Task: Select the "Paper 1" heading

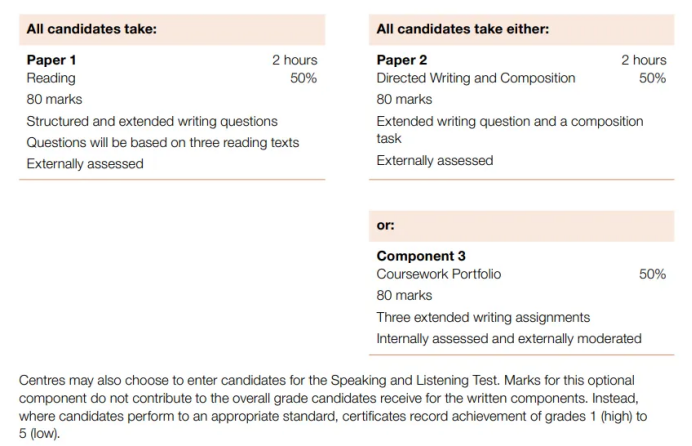Action: [51, 60]
